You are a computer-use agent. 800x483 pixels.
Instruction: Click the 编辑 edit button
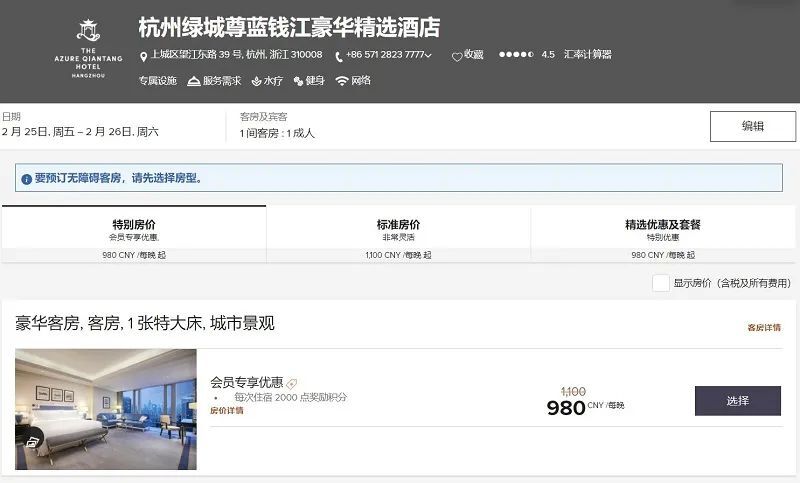click(753, 126)
